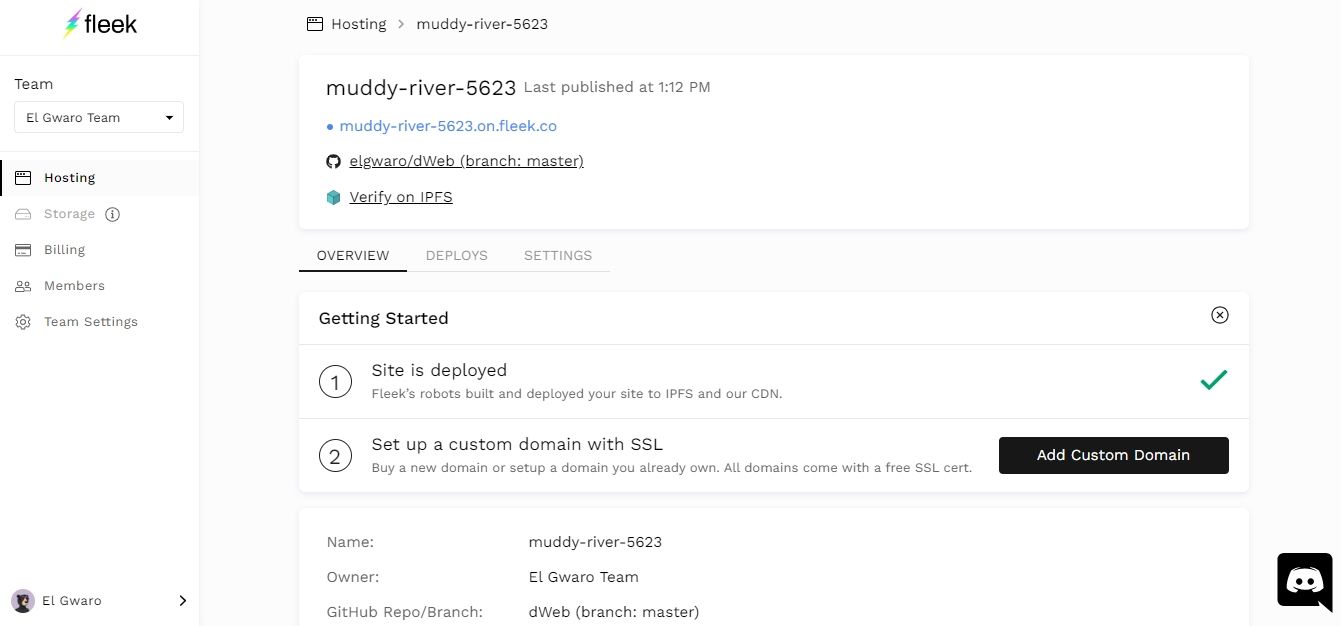This screenshot has height=626, width=1341.
Task: Switch to the Settings tab
Action: pyautogui.click(x=557, y=255)
